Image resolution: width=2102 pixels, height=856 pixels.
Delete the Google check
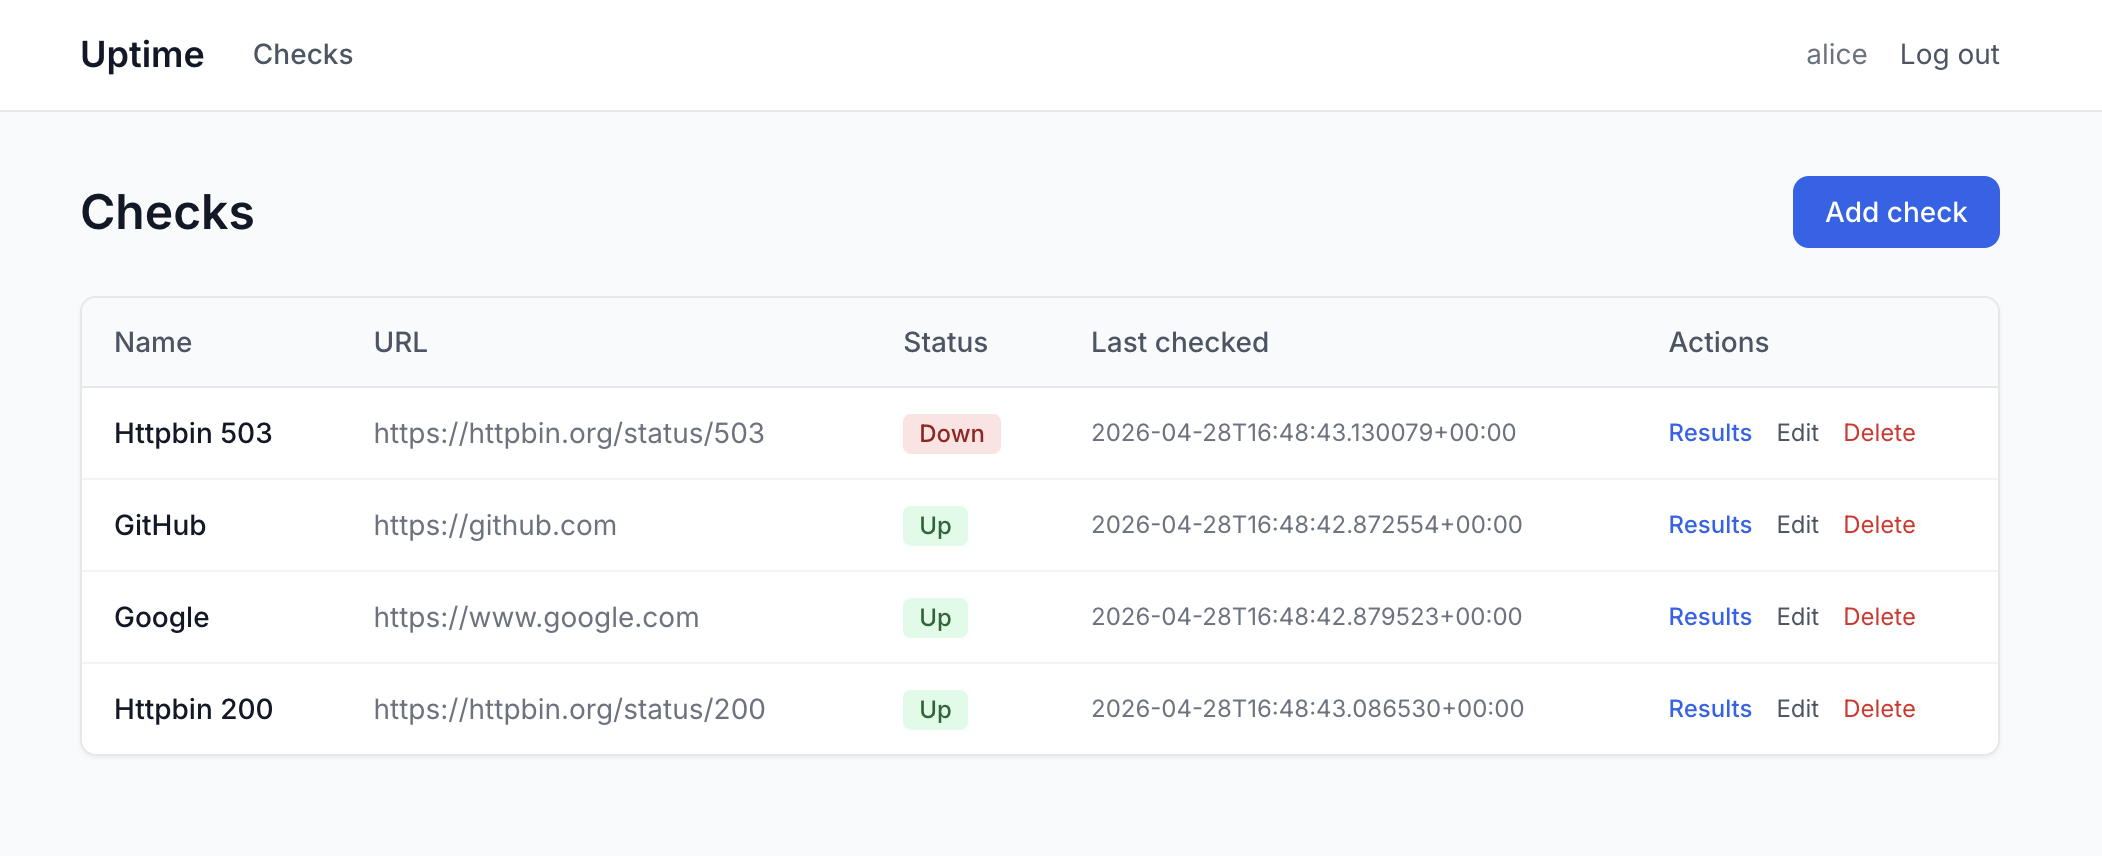(x=1878, y=617)
